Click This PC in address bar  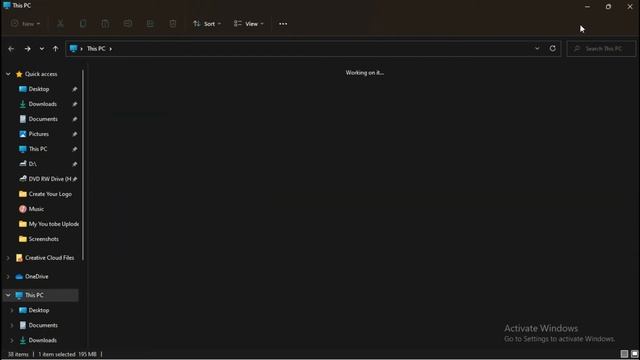(x=96, y=49)
